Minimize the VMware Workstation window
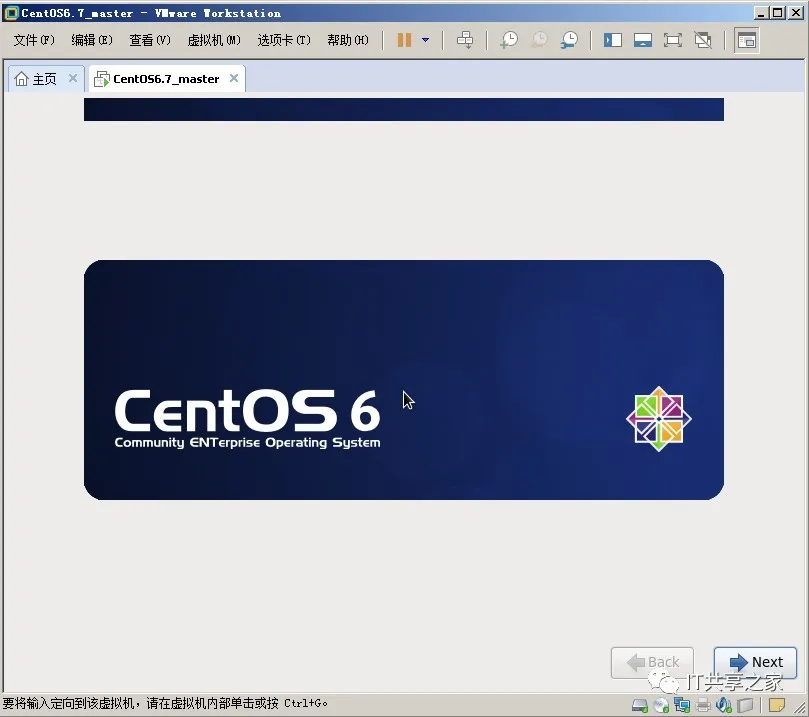This screenshot has width=809, height=717. point(761,13)
